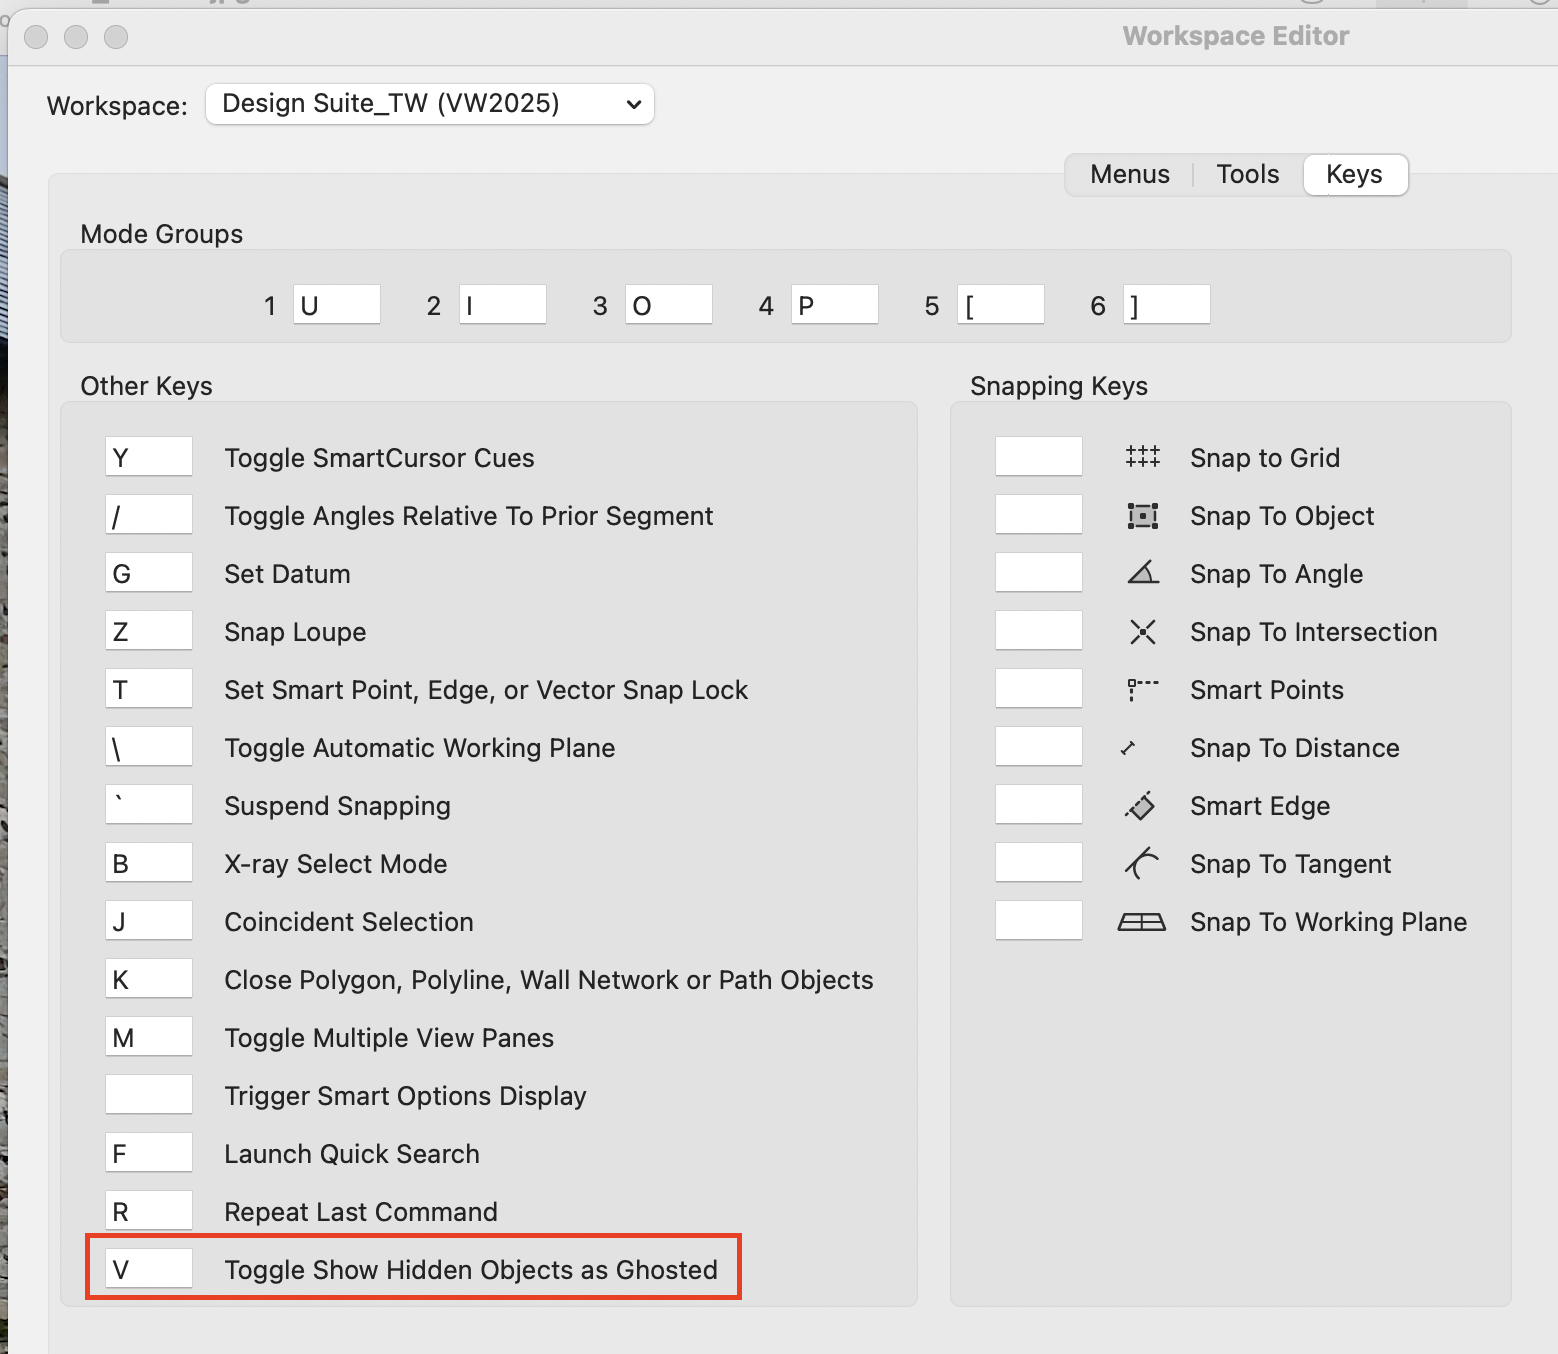Switch to the Menus tab
Screen dimensions: 1558x1354
point(1130,174)
